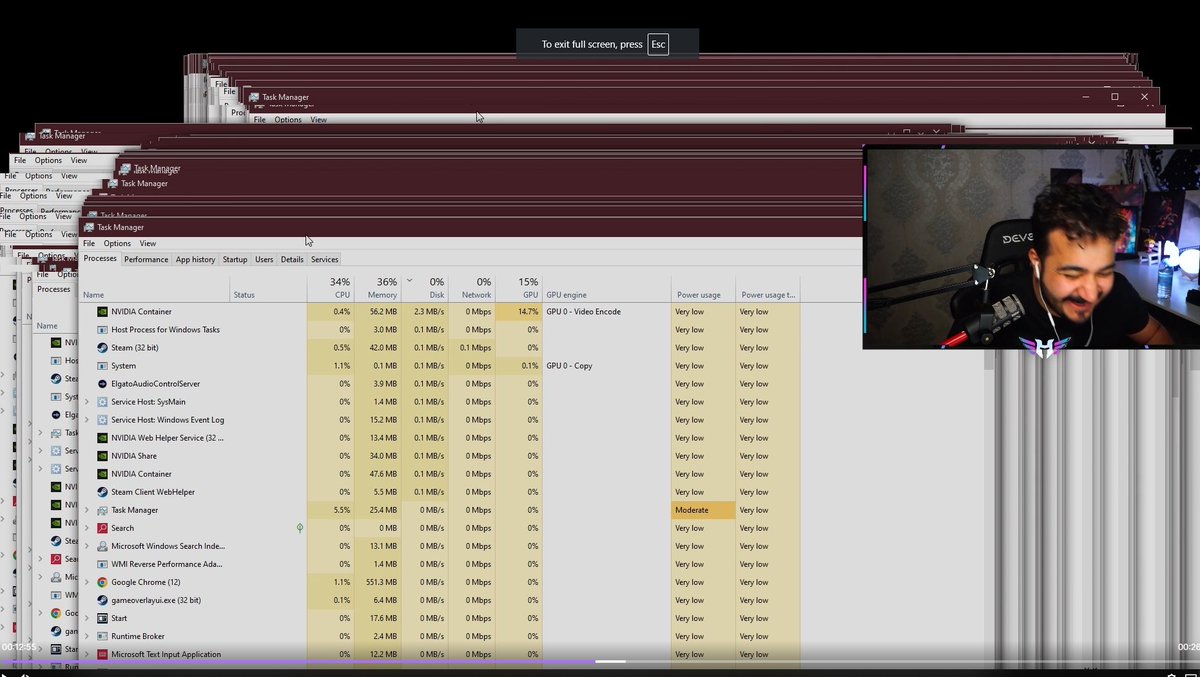
Task: Switch to the Services tab
Action: pyautogui.click(x=324, y=260)
